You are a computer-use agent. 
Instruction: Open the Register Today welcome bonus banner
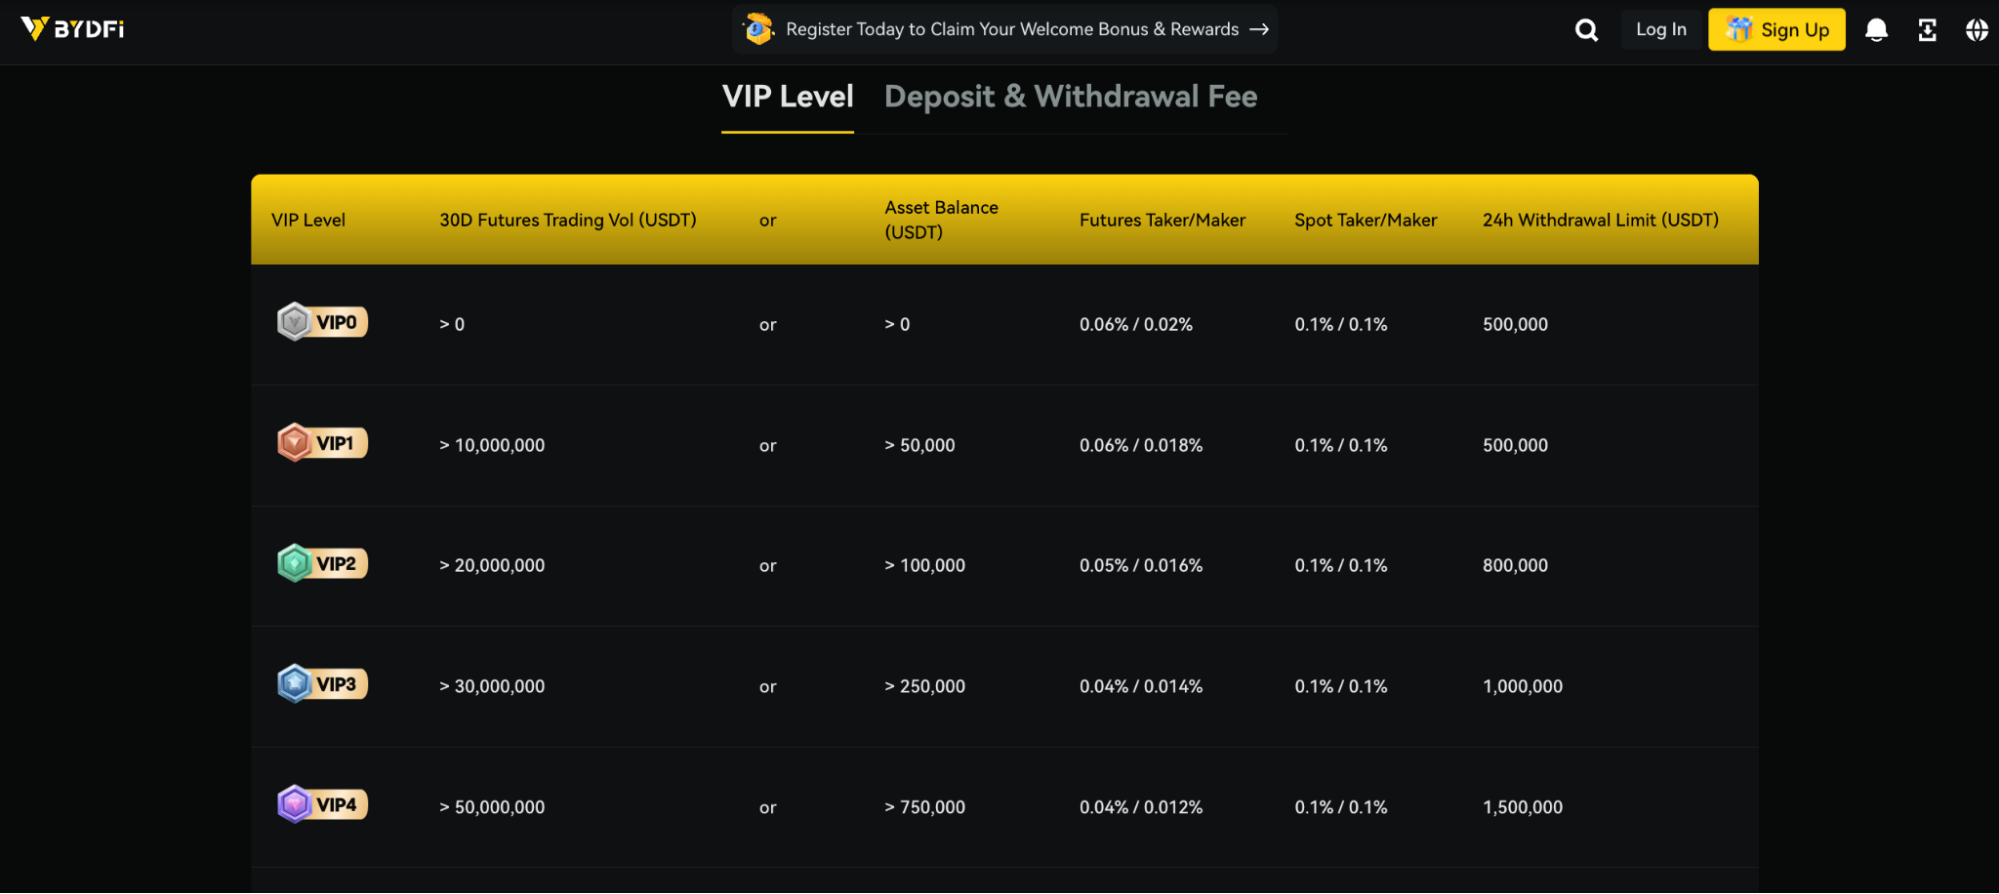tap(1010, 30)
